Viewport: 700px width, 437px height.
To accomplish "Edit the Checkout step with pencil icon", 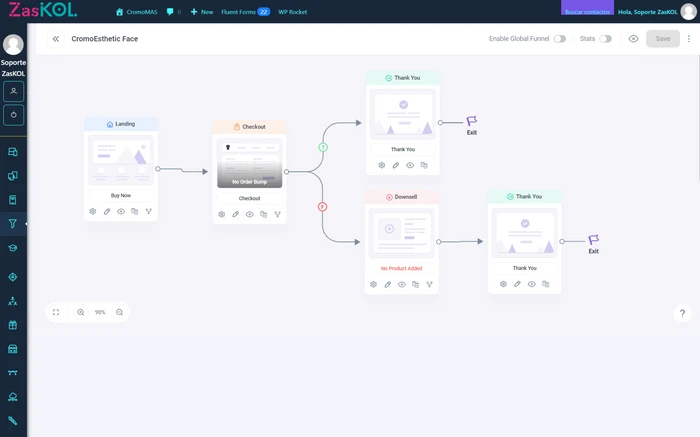I will point(235,214).
